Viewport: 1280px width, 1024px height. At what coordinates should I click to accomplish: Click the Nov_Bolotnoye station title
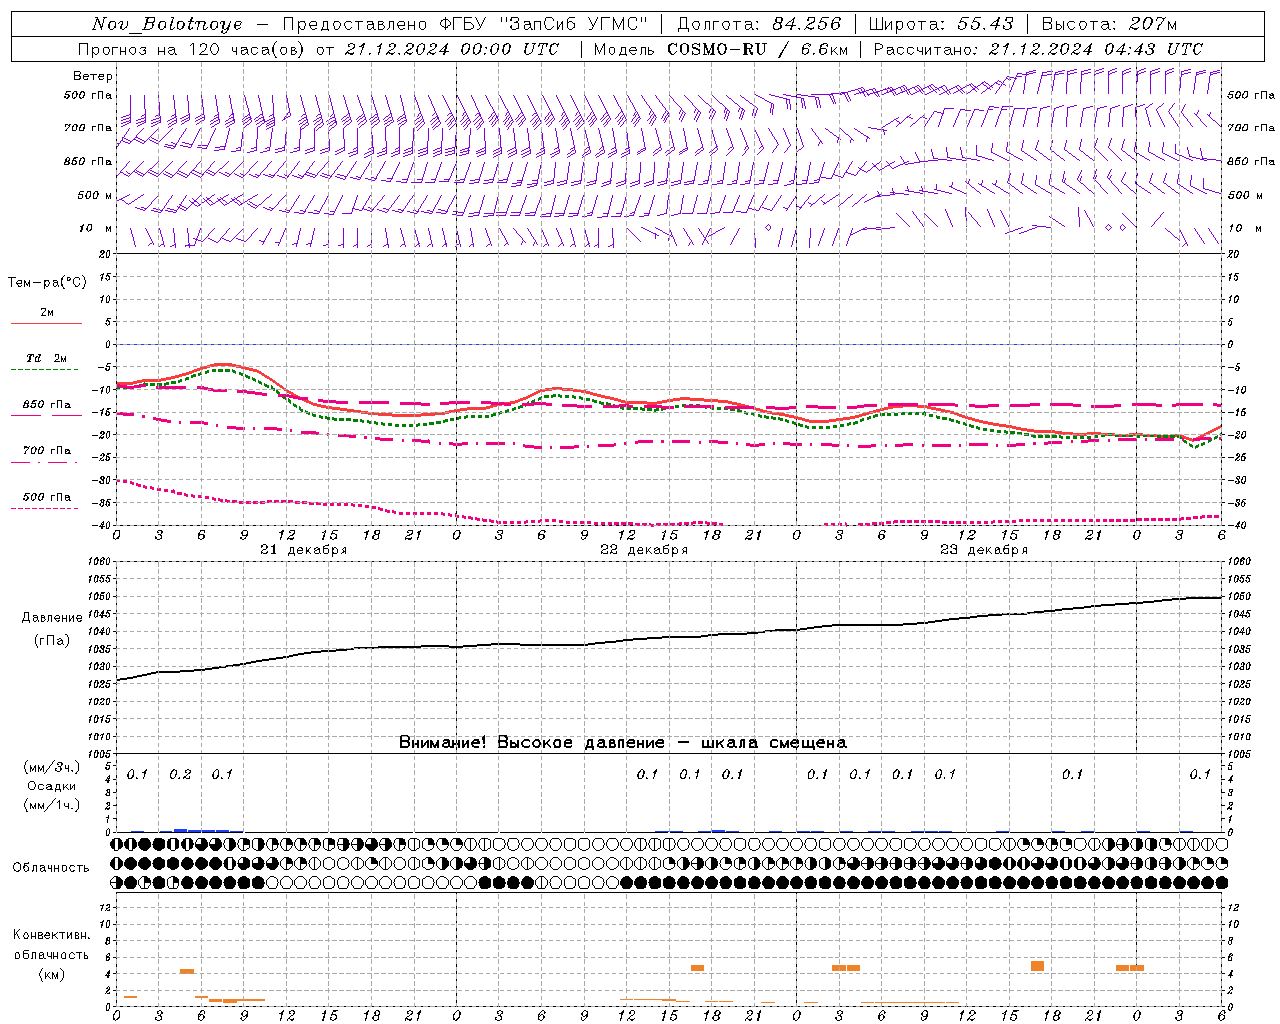(167, 25)
